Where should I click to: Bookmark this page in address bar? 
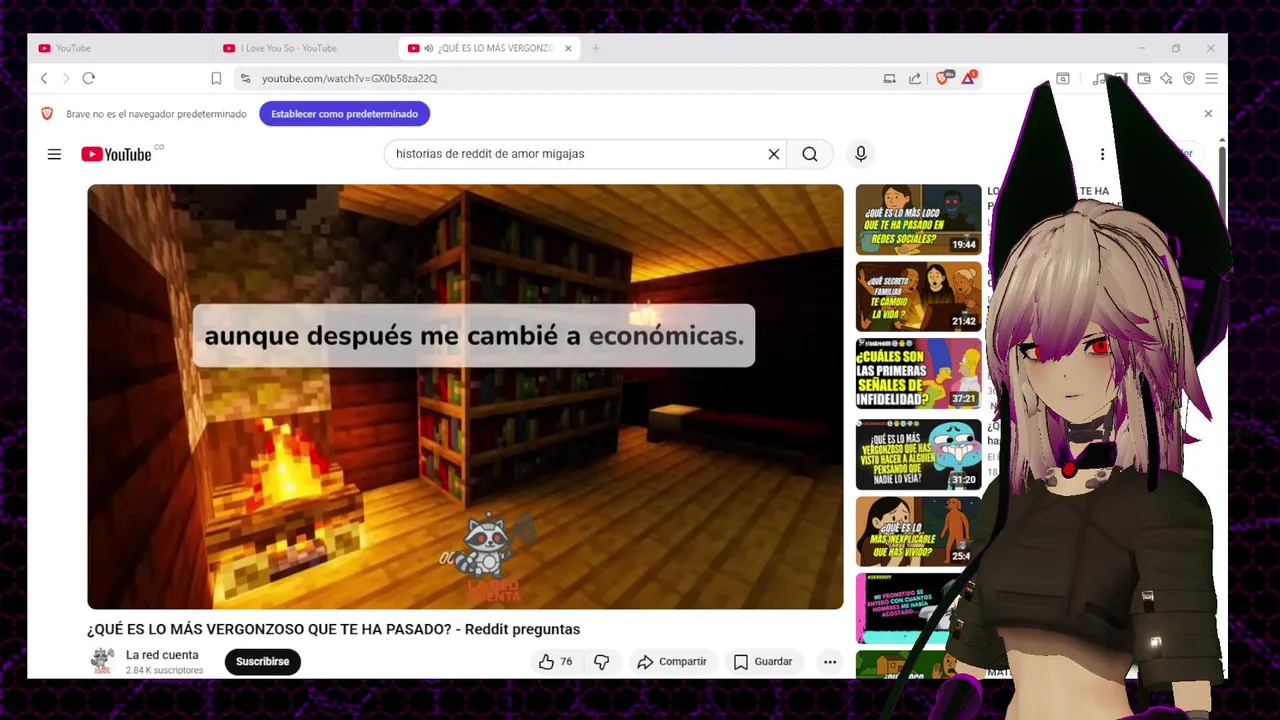tap(216, 78)
